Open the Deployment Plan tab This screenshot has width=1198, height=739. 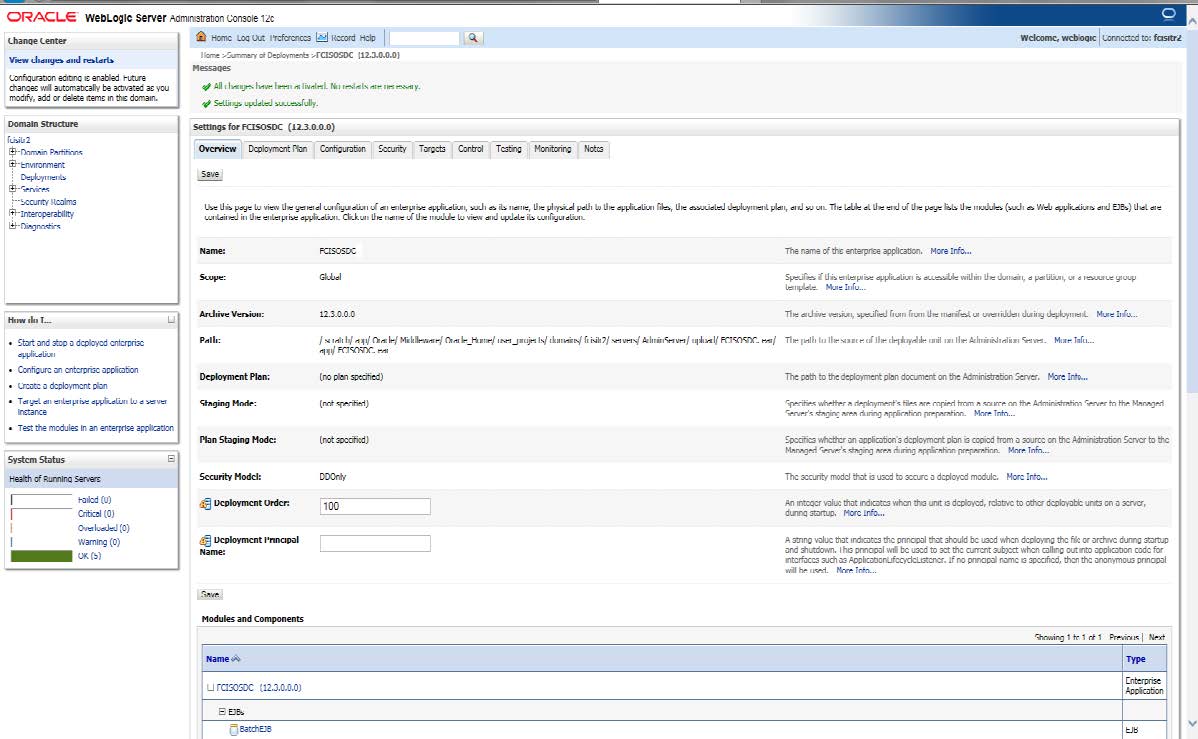[x=277, y=149]
